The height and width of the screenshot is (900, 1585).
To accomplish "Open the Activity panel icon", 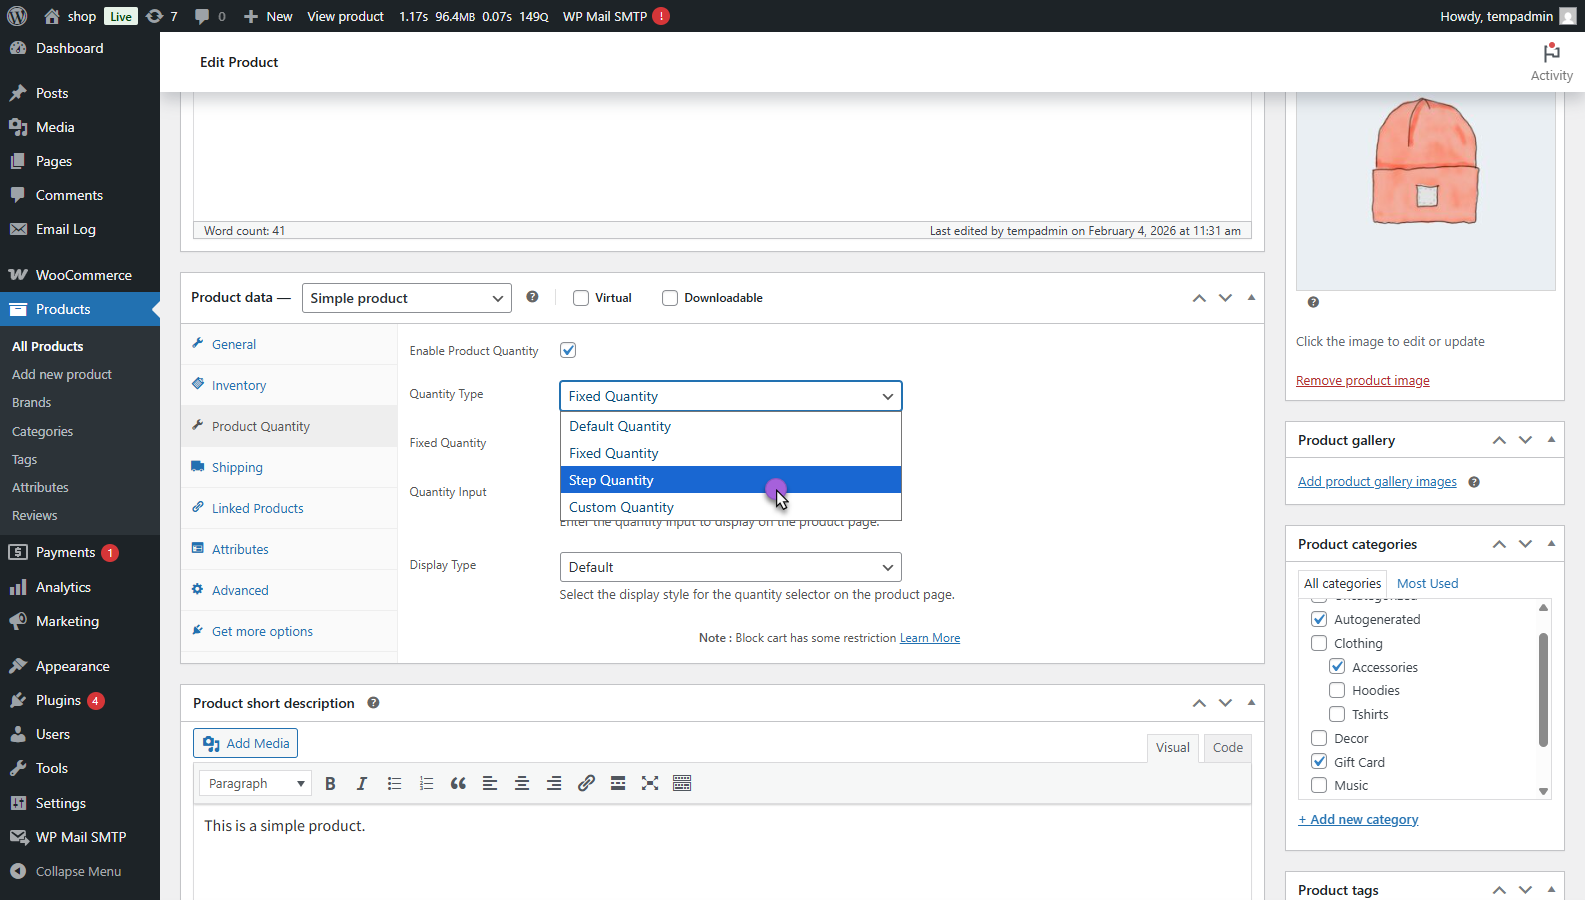I will pyautogui.click(x=1551, y=62).
